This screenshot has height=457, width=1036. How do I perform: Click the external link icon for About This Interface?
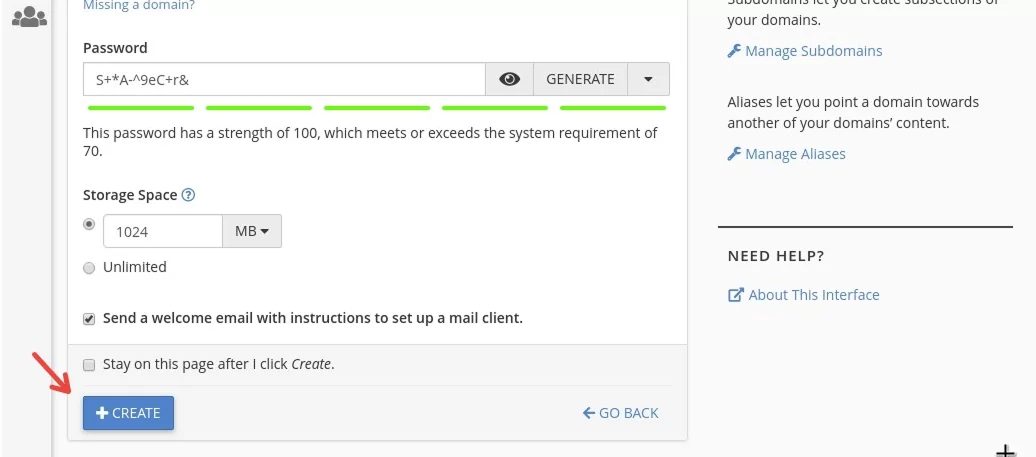[735, 295]
